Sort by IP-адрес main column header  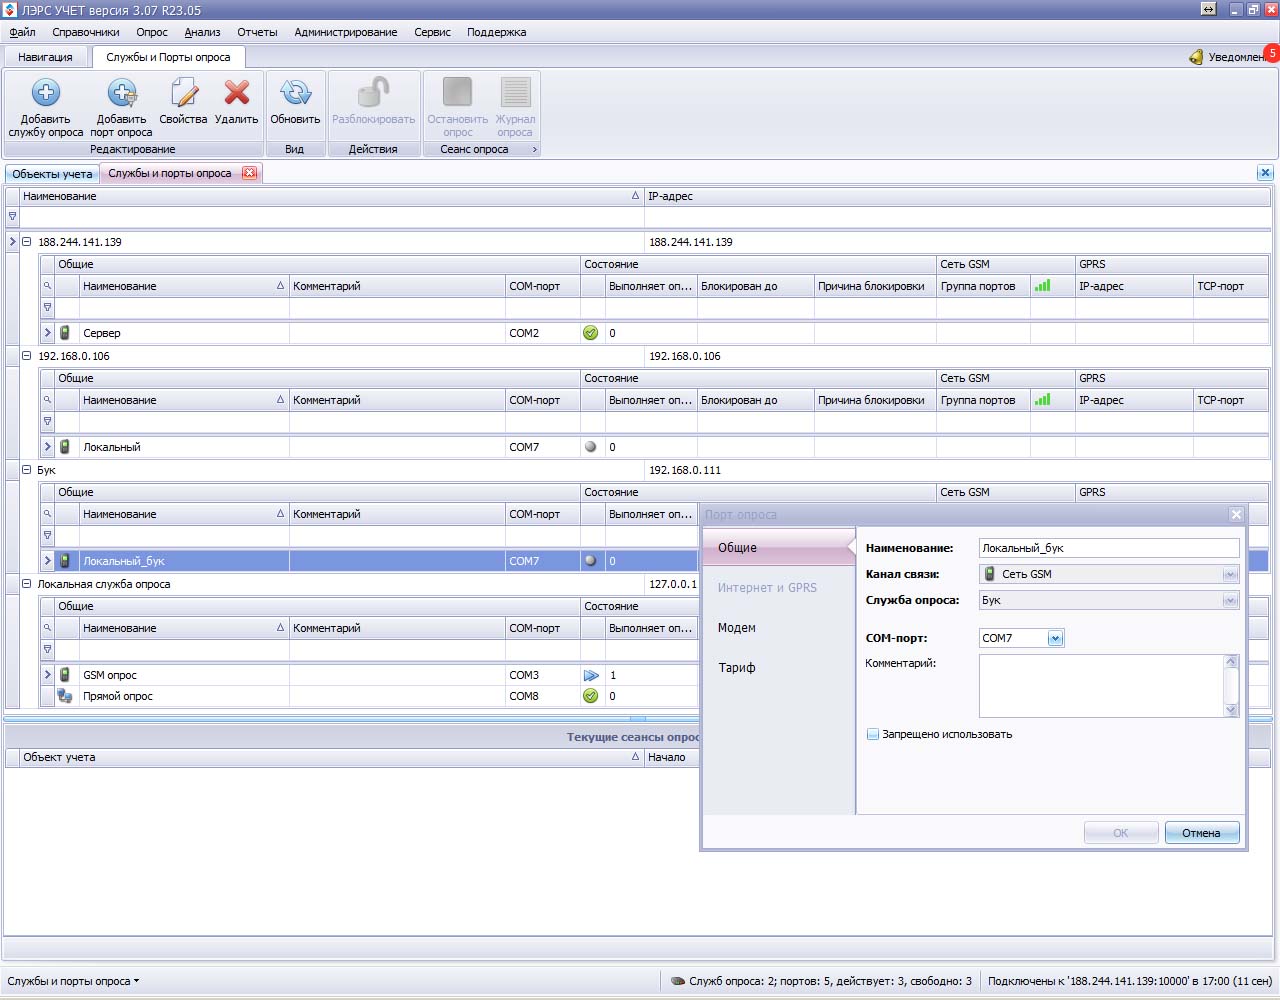[957, 196]
